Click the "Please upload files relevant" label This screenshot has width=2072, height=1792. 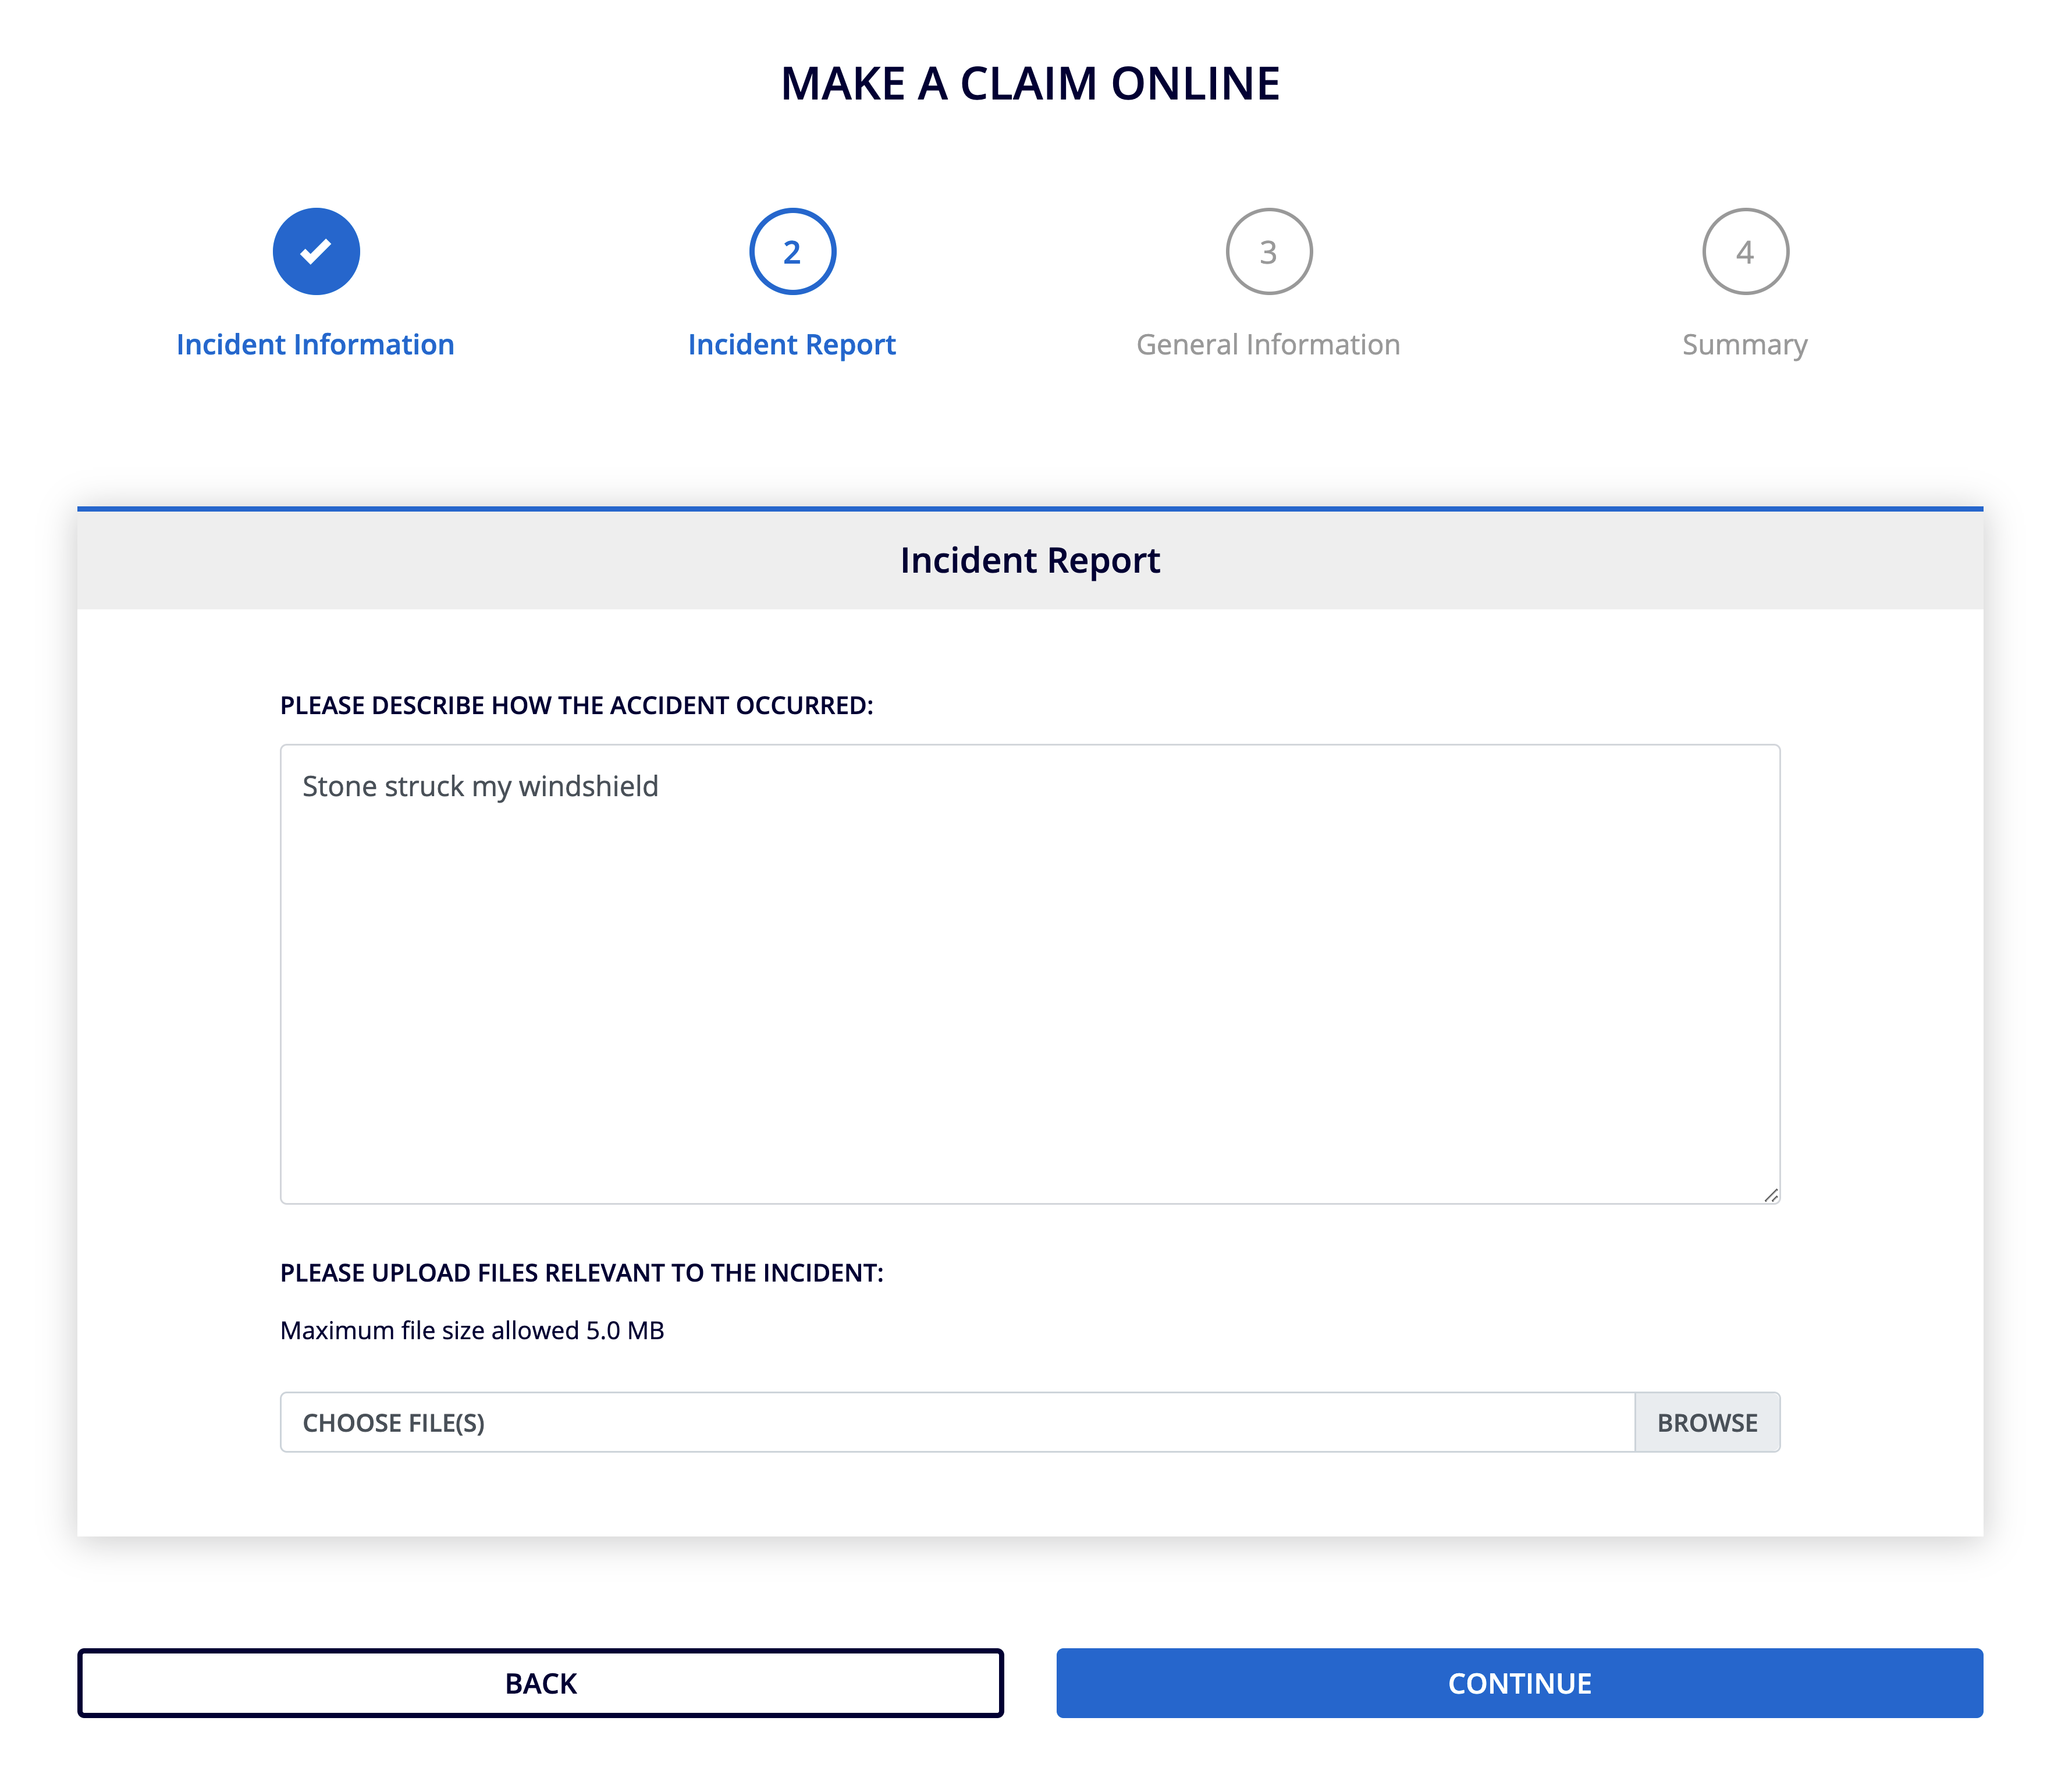[x=581, y=1273]
